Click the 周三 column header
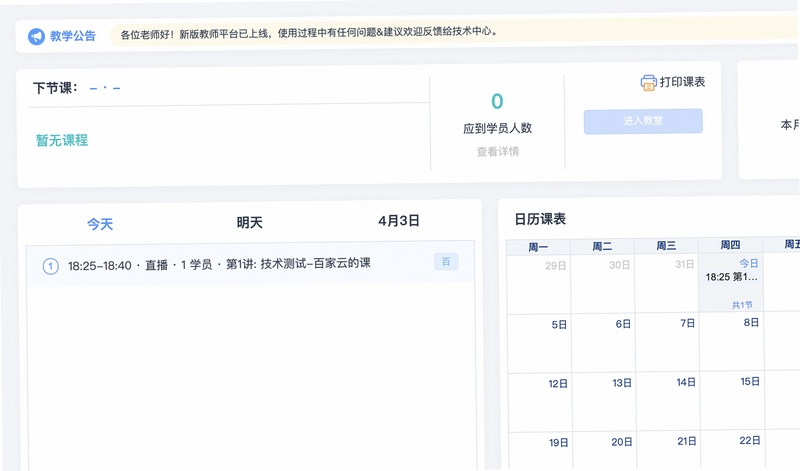The image size is (800, 471). [666, 246]
